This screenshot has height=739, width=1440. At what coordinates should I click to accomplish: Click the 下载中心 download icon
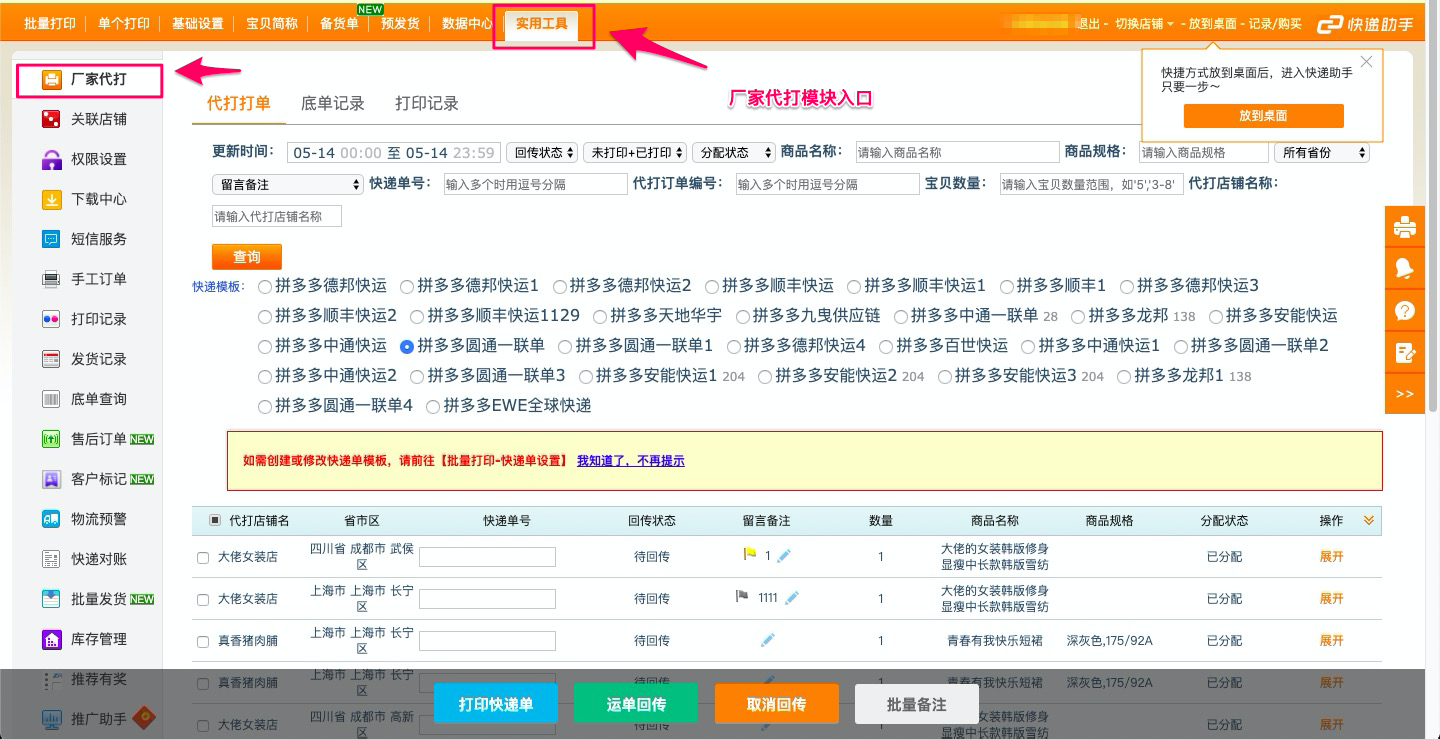point(51,199)
